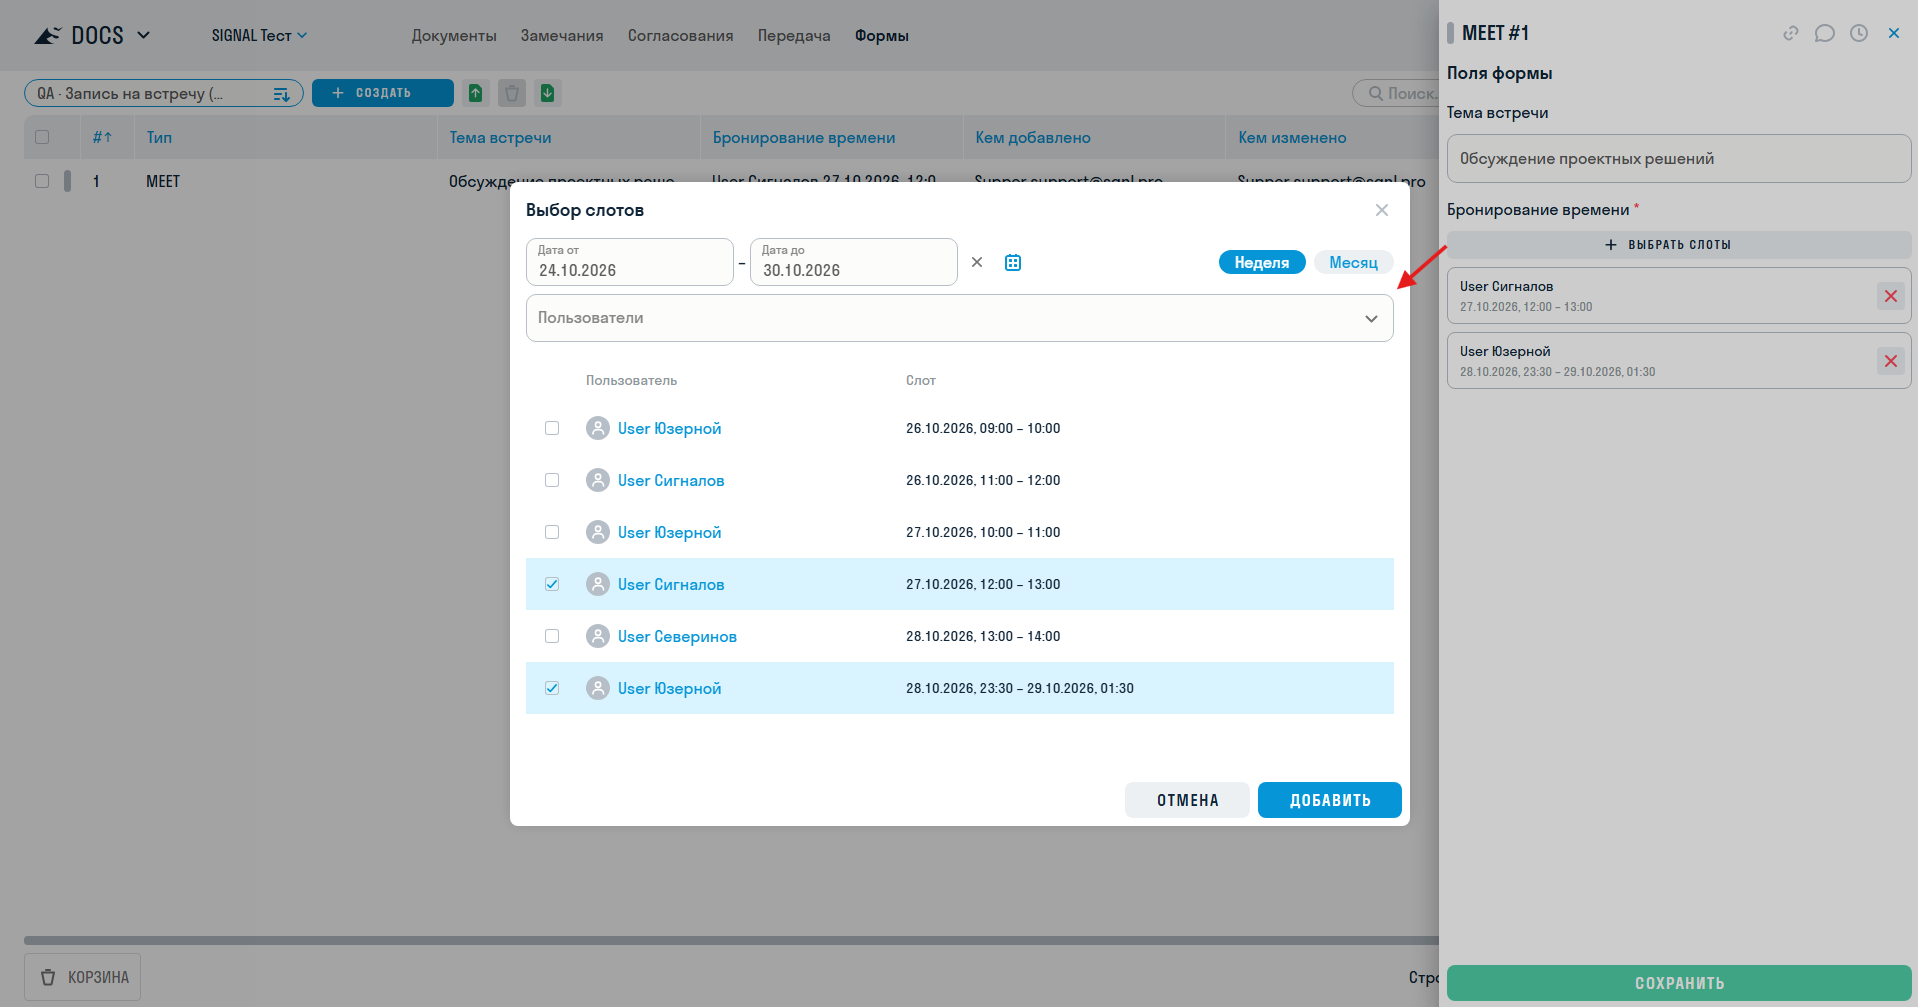
Task: Open comments icon in MEET #1 panel
Action: click(1825, 33)
